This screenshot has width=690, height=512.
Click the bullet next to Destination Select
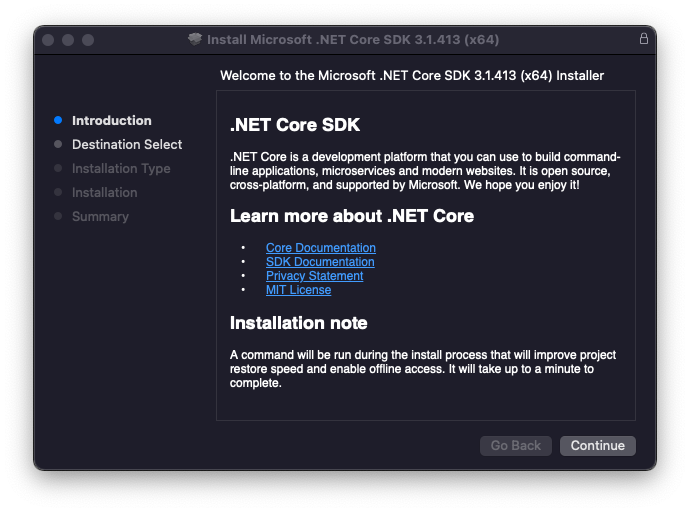pos(58,144)
